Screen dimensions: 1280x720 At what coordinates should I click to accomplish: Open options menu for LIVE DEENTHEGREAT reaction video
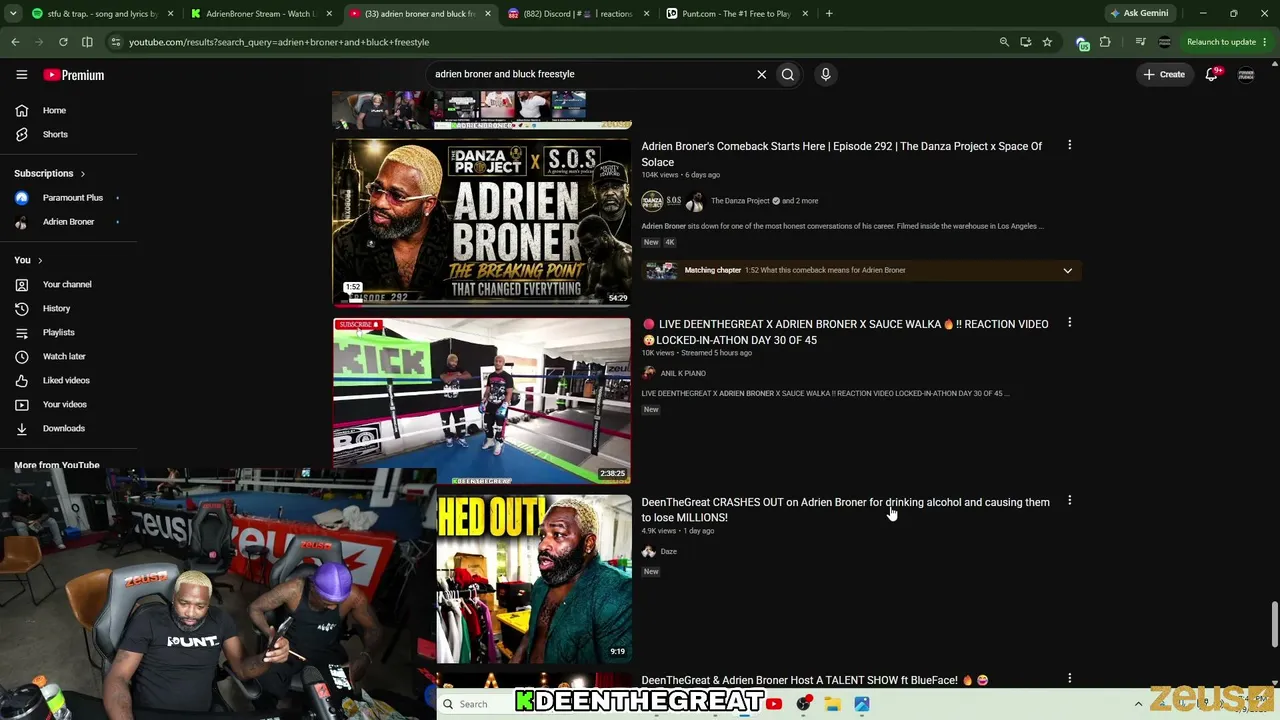1069,323
